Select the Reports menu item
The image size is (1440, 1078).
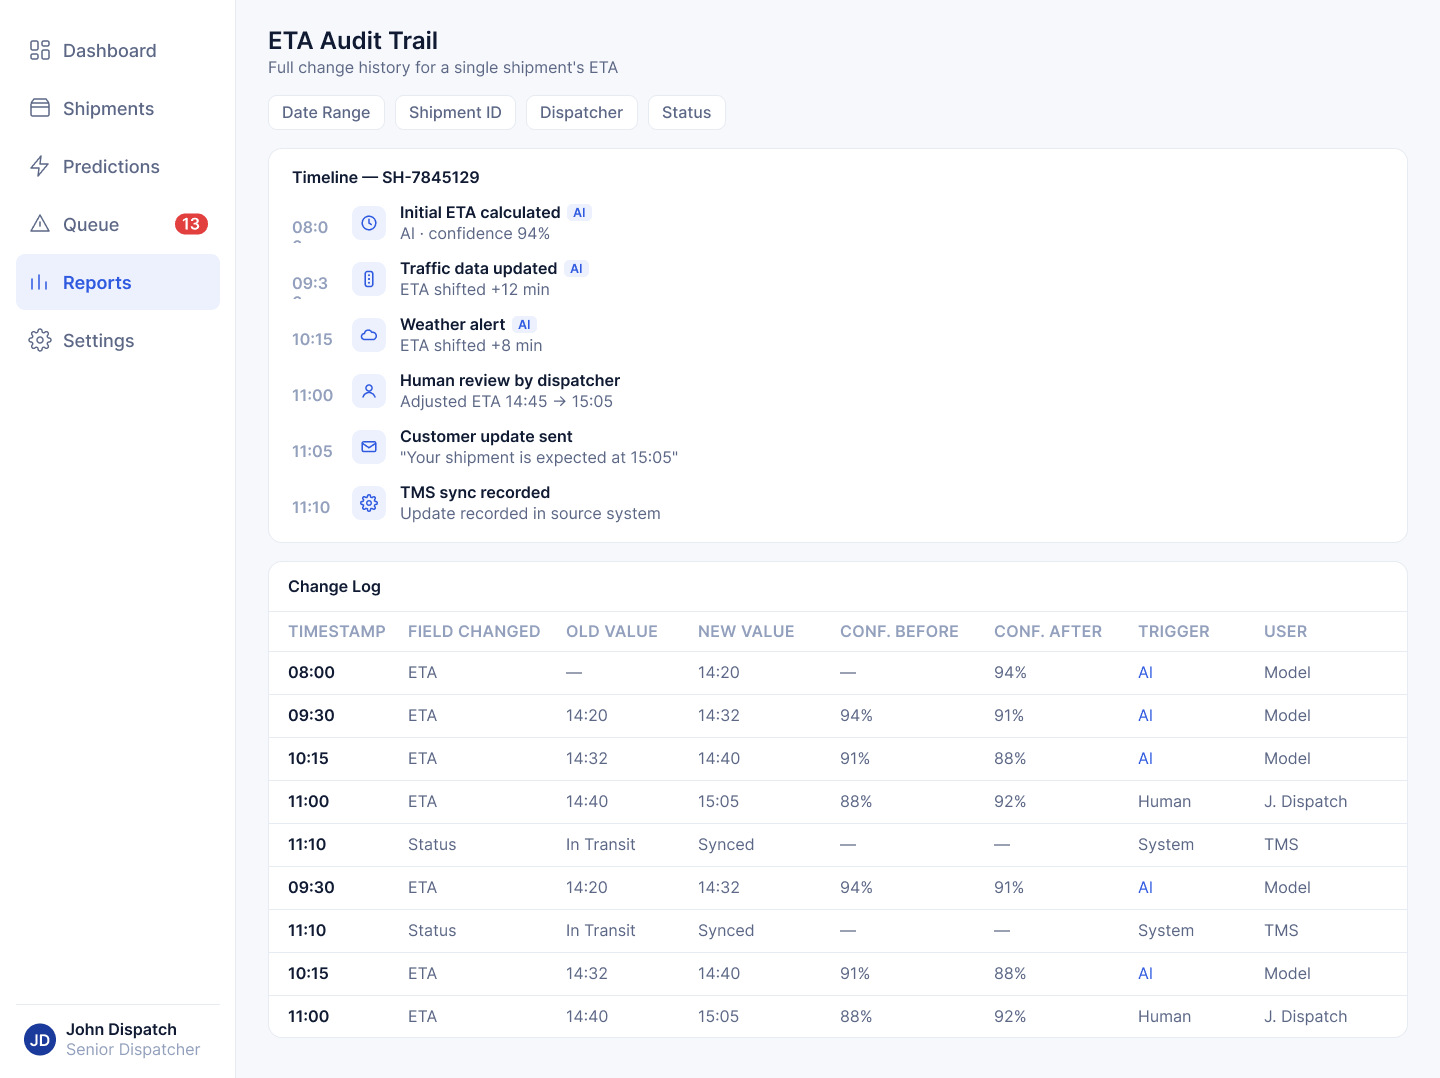(118, 282)
